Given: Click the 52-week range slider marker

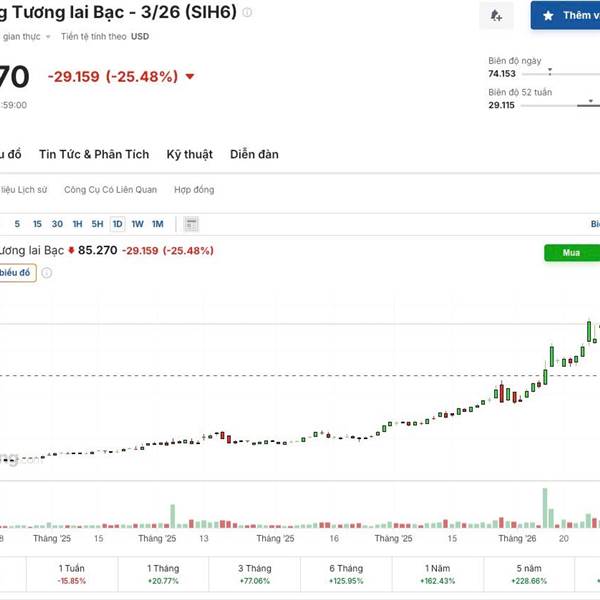Looking at the screenshot, I should click(590, 101).
